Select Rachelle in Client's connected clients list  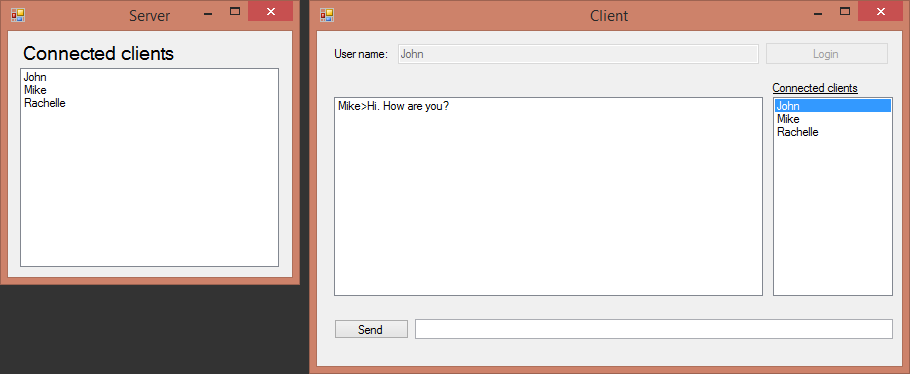point(833,132)
